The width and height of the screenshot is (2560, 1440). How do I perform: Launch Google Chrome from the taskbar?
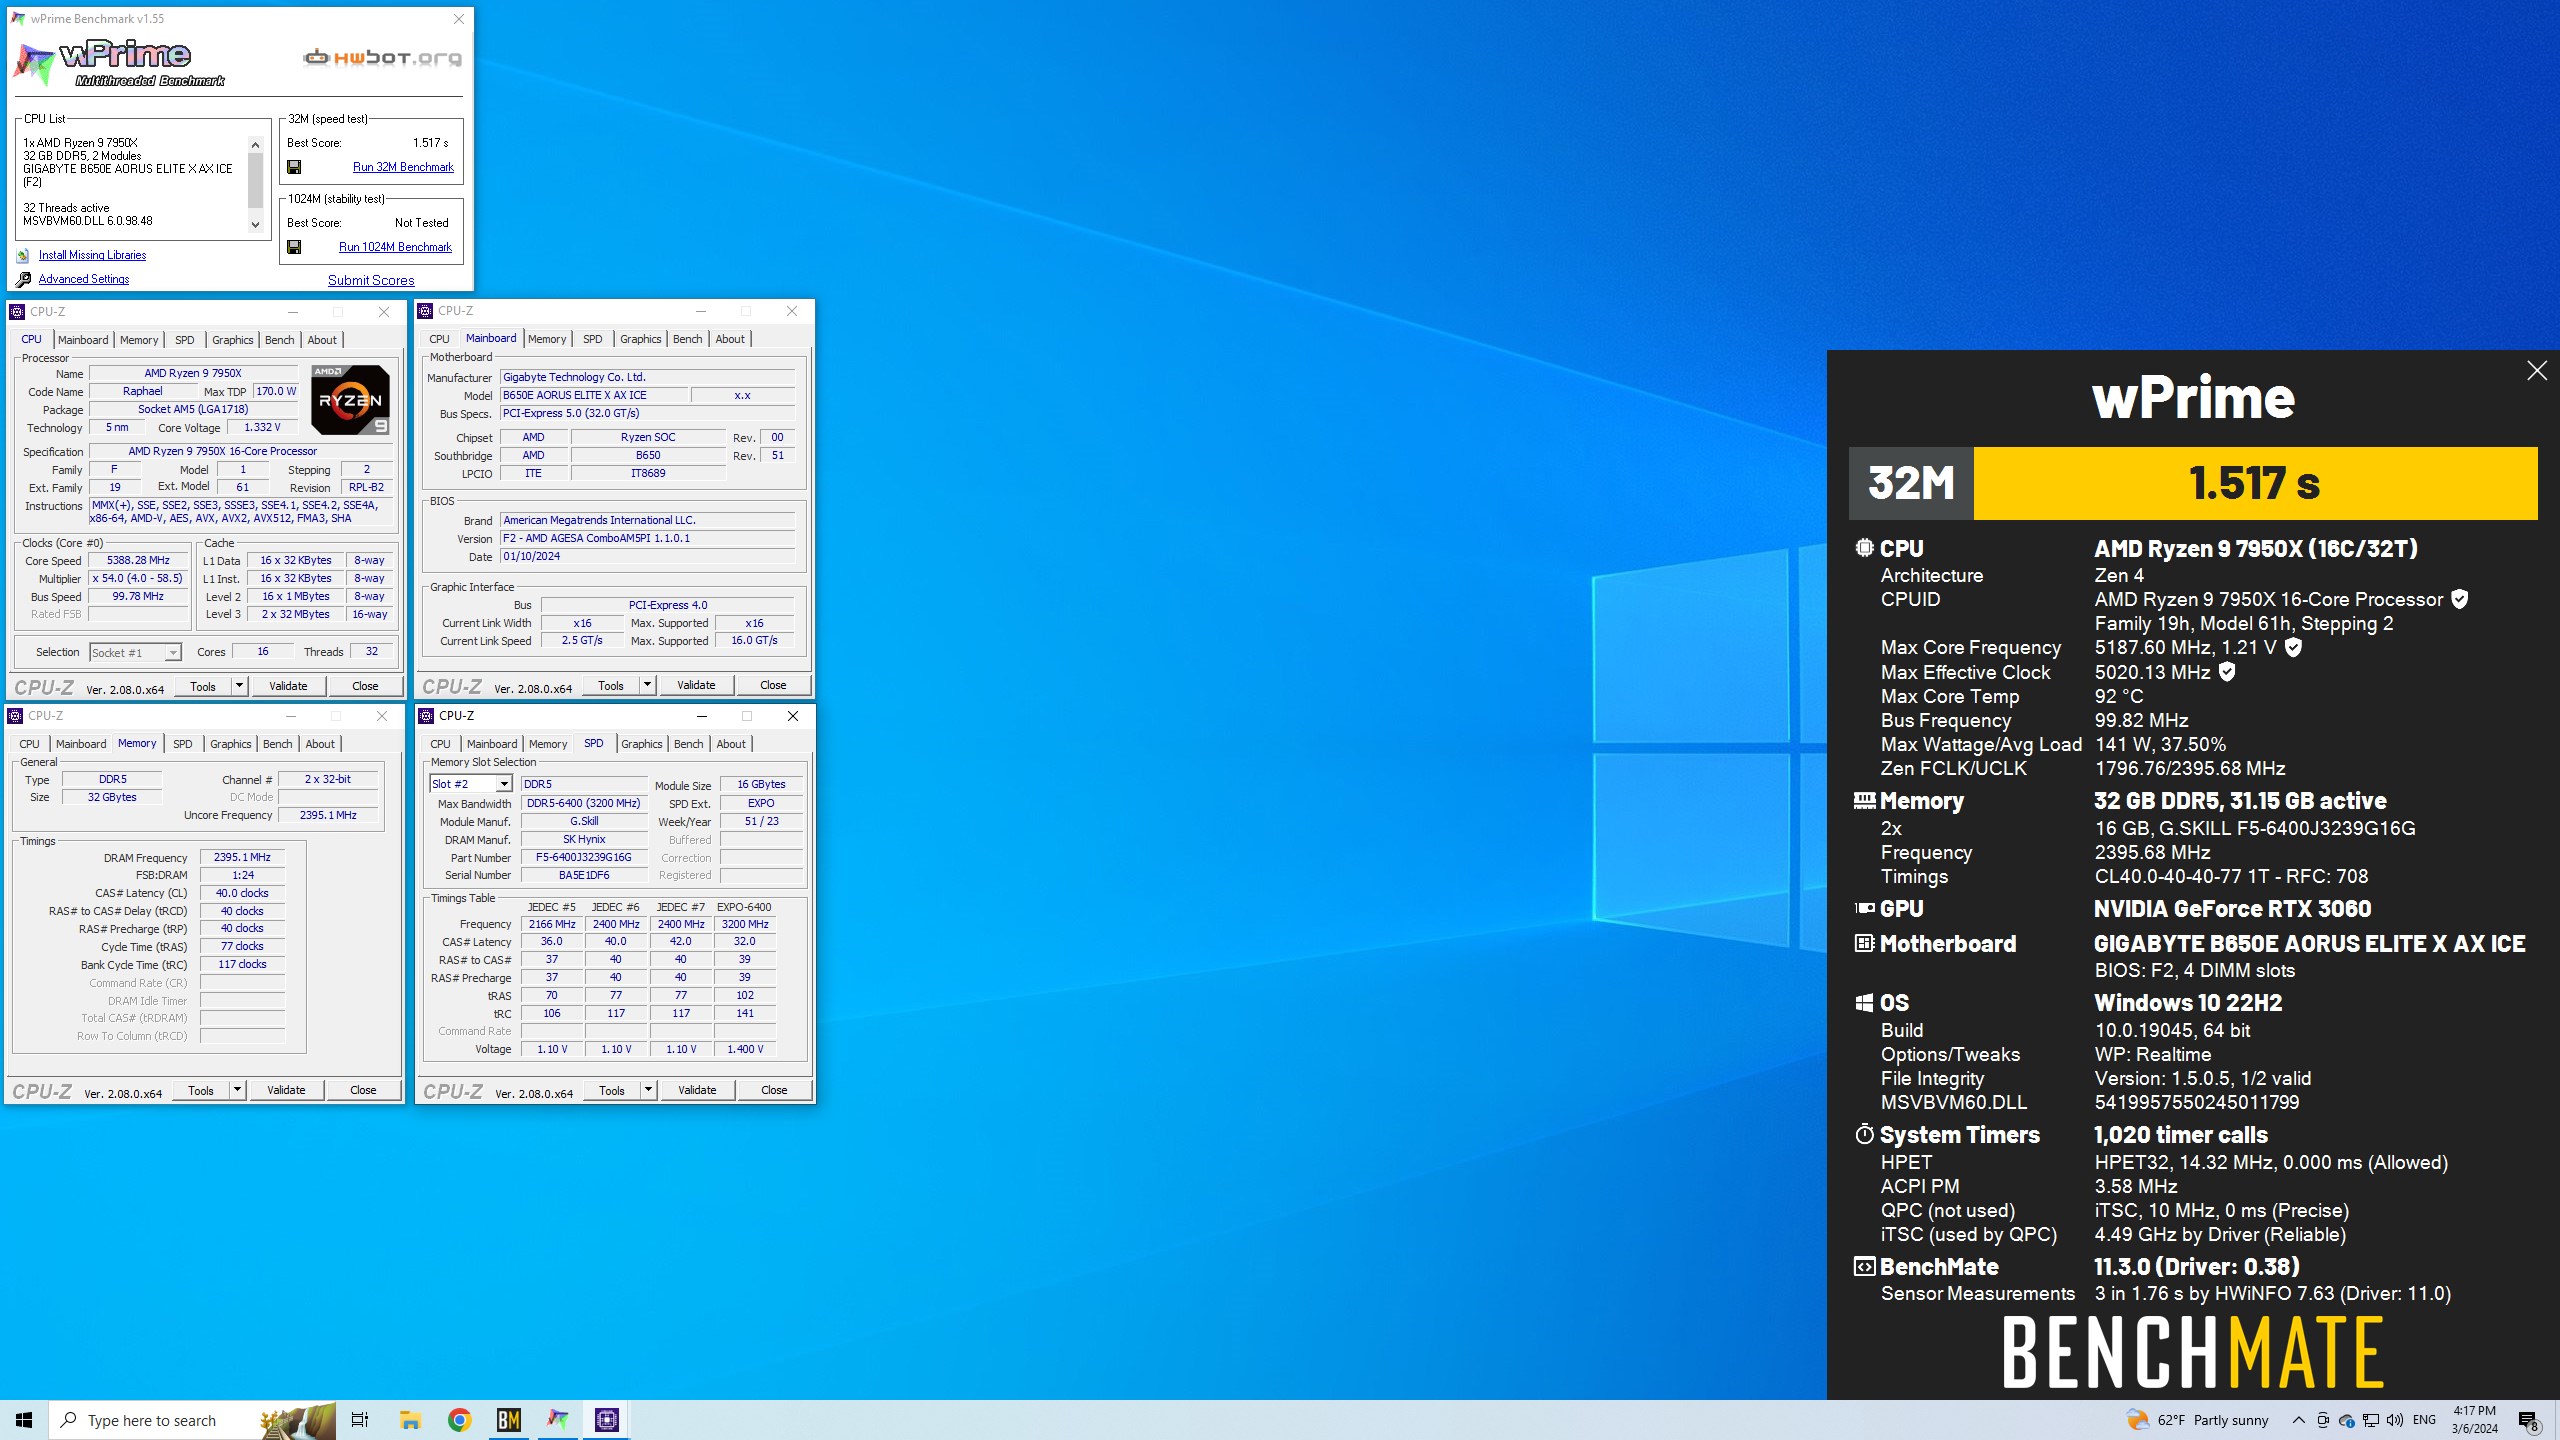[459, 1420]
